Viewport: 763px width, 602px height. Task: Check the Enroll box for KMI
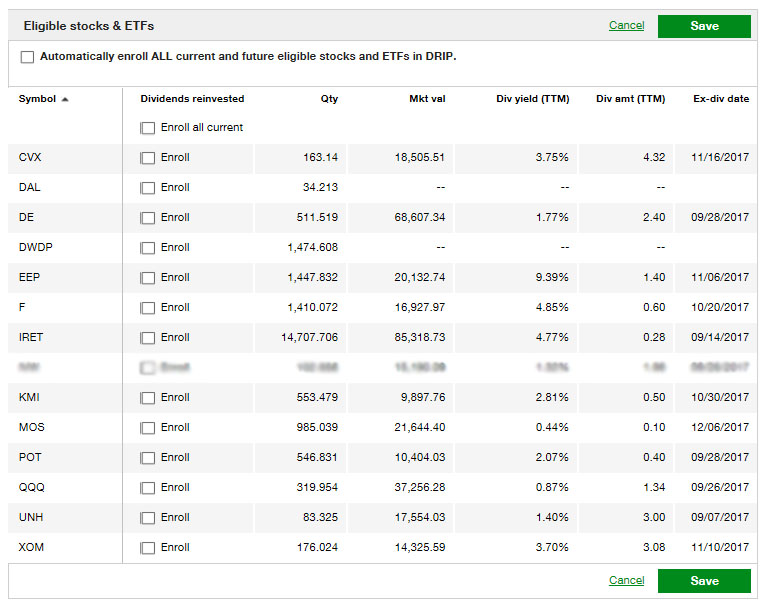click(x=147, y=398)
